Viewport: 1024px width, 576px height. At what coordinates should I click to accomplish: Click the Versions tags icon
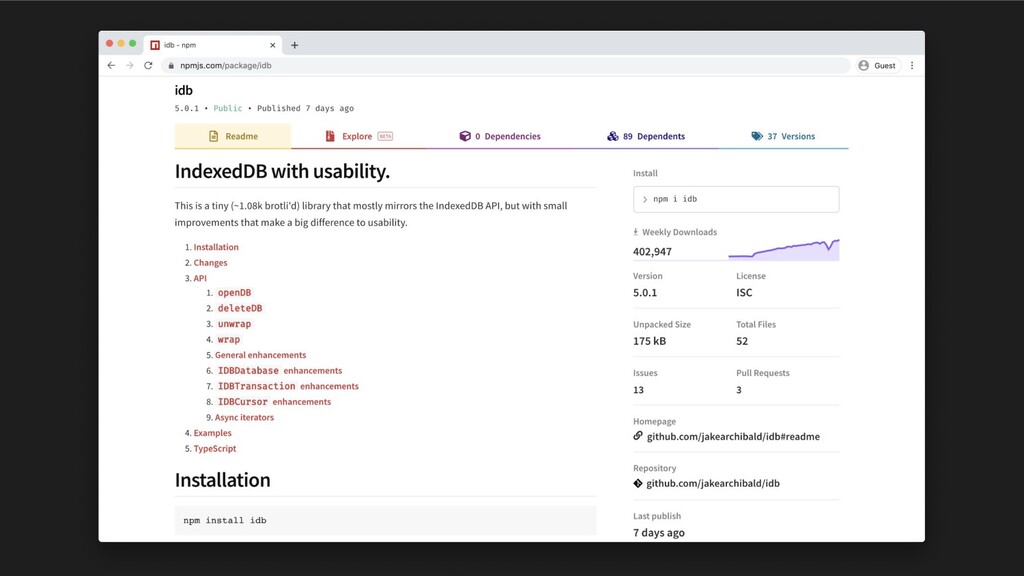tap(757, 136)
